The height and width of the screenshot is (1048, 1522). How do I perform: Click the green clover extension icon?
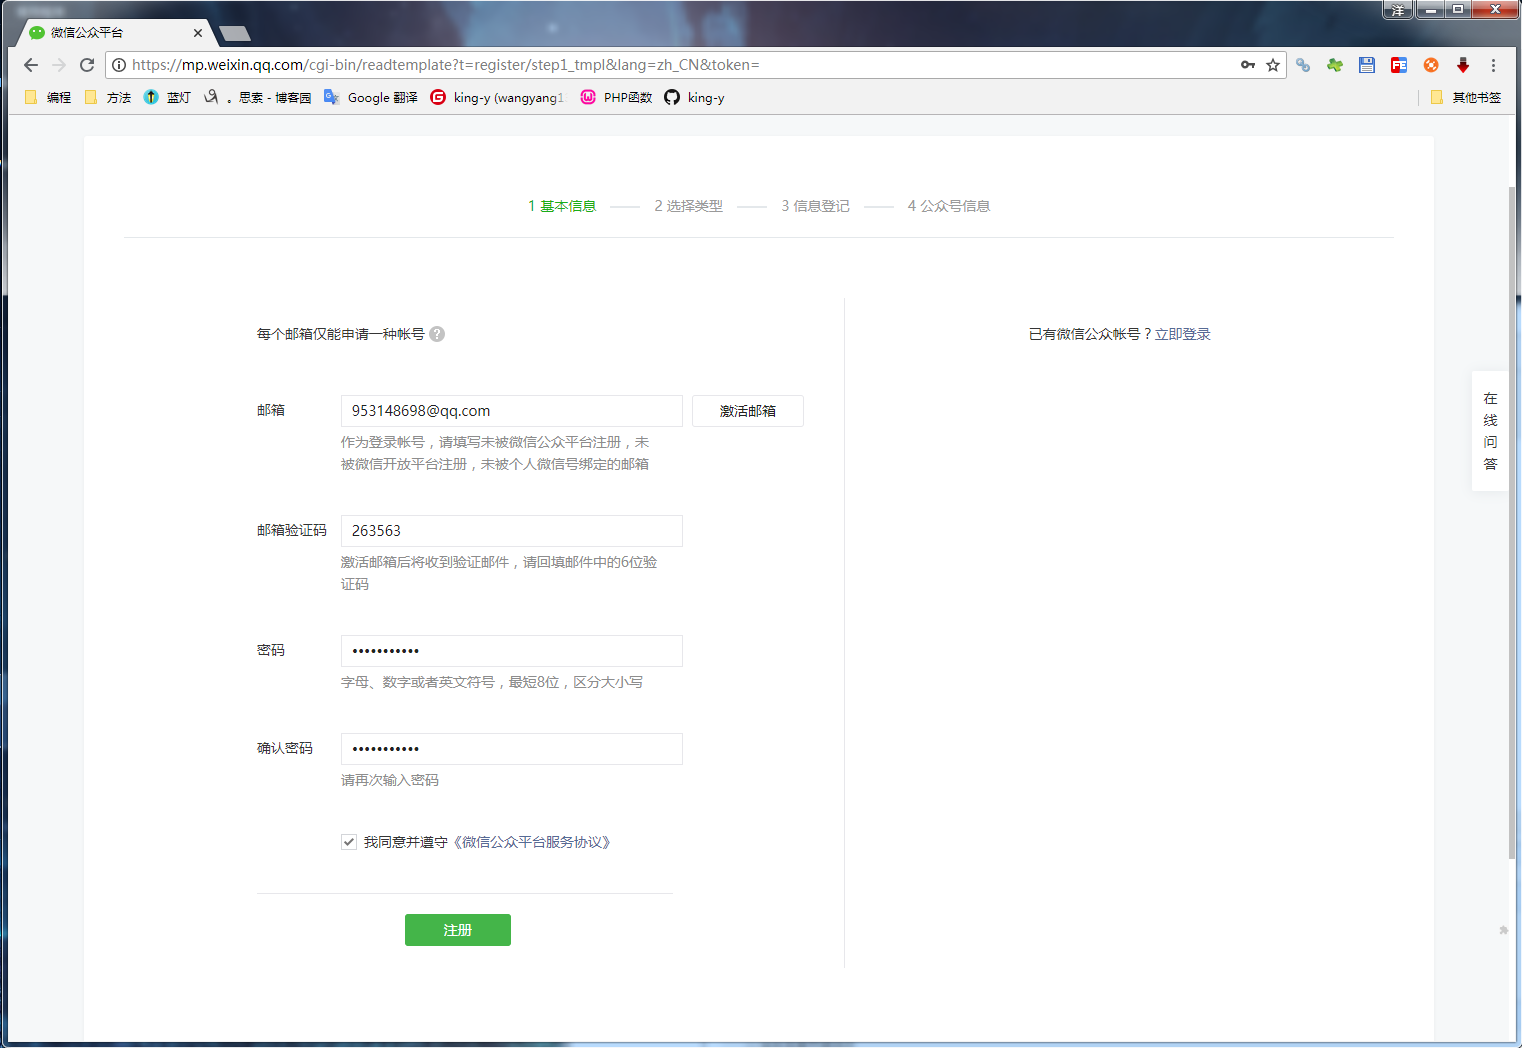1335,65
